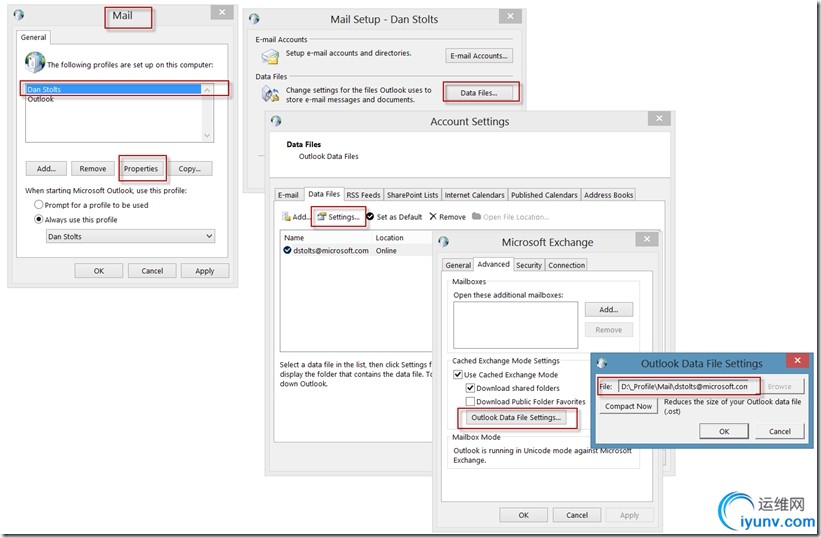Click Outlook Data File Settings title icon
The height and width of the screenshot is (538, 821).
[602, 363]
